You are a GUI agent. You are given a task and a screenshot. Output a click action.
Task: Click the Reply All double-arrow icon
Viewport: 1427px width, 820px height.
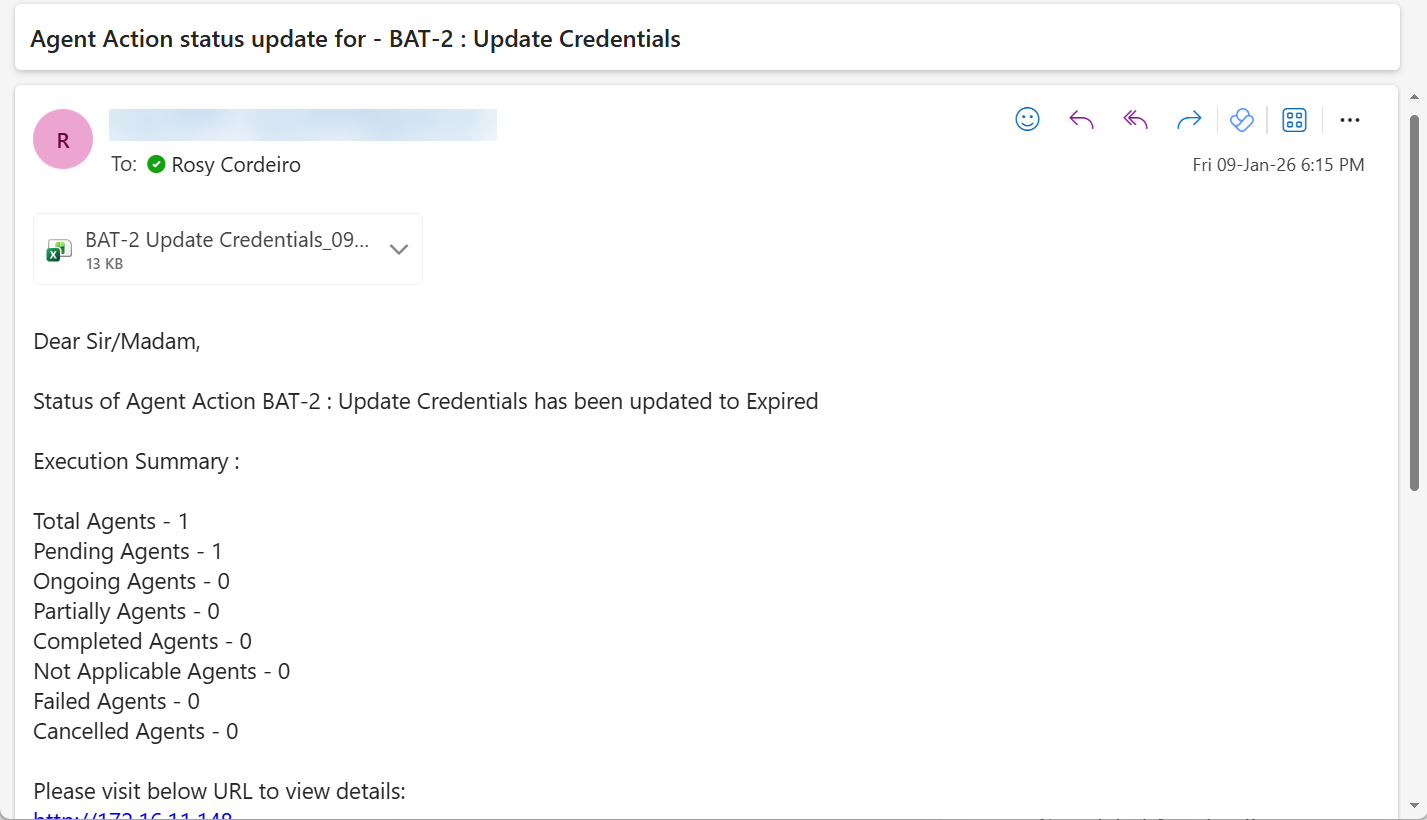coord(1135,120)
